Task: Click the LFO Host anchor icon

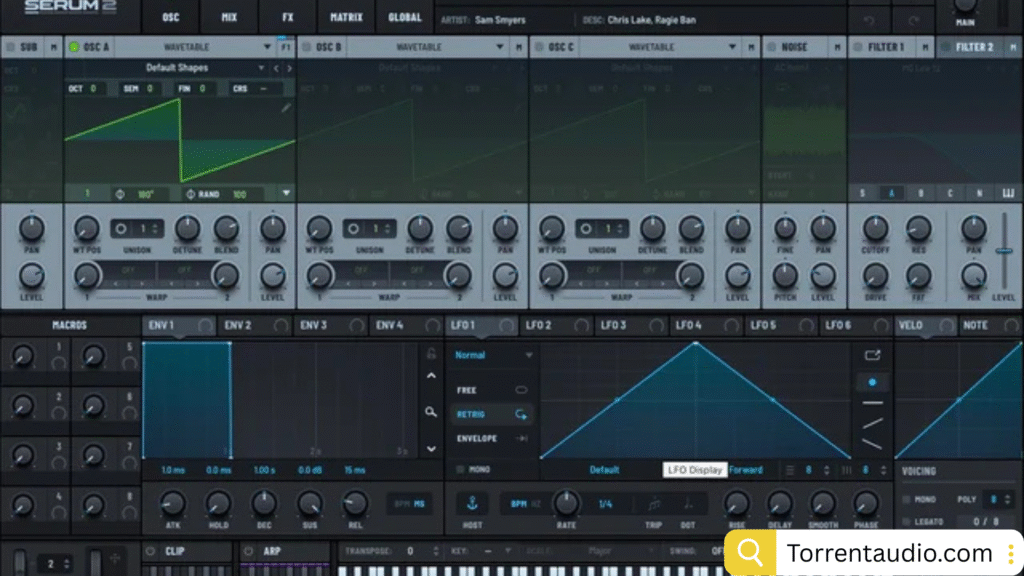Action: coord(473,503)
